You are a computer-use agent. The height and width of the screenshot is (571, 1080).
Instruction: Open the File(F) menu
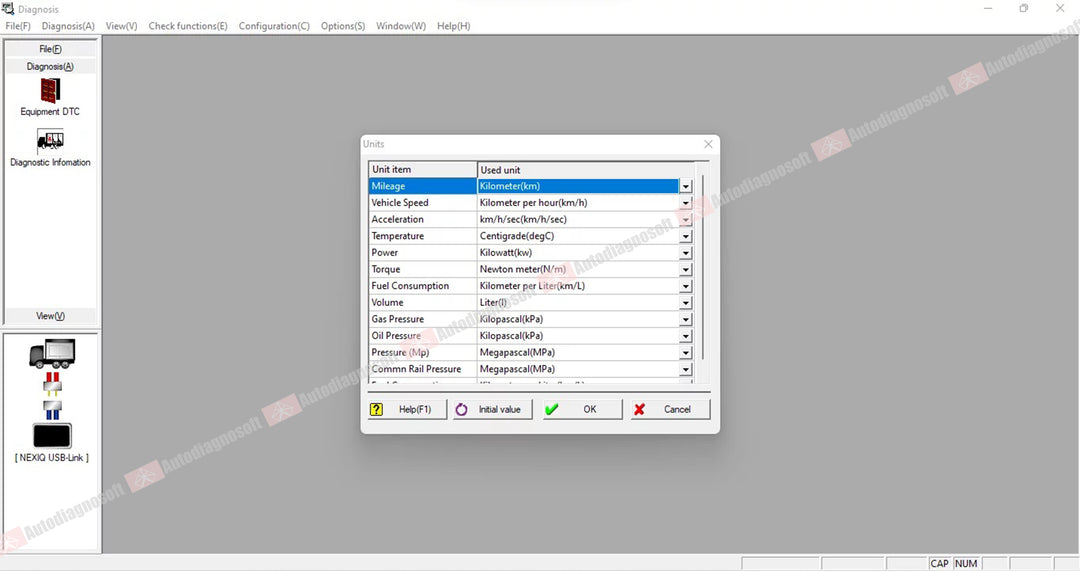pyautogui.click(x=18, y=26)
